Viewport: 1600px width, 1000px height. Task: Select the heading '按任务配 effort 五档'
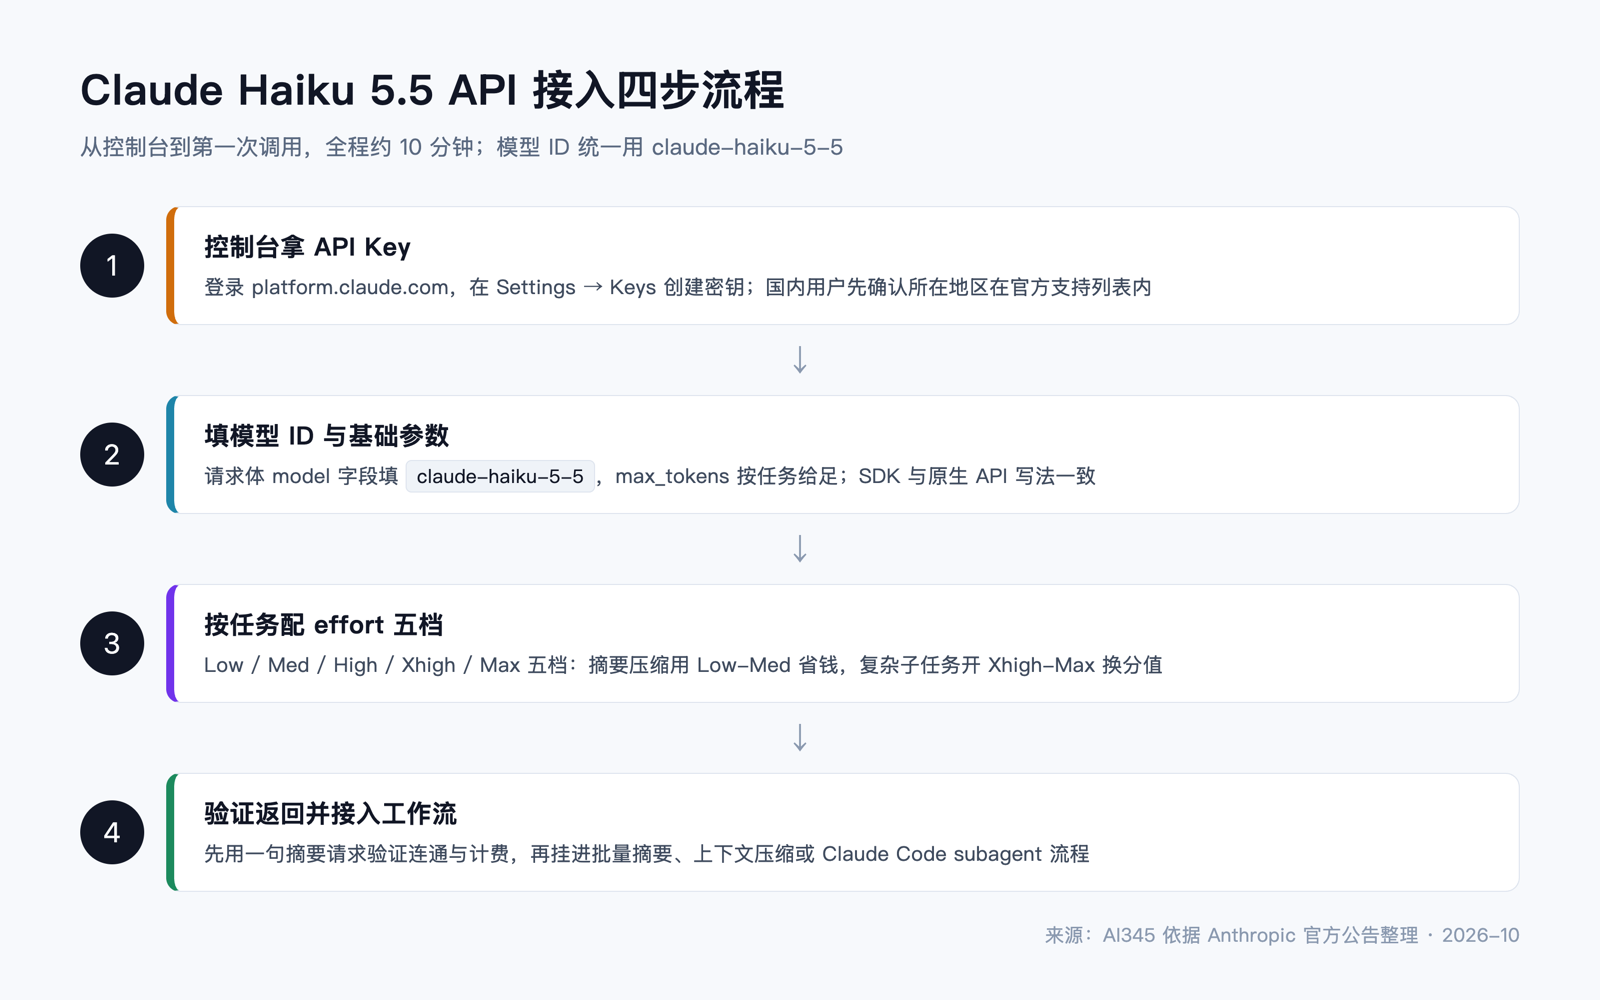[324, 625]
